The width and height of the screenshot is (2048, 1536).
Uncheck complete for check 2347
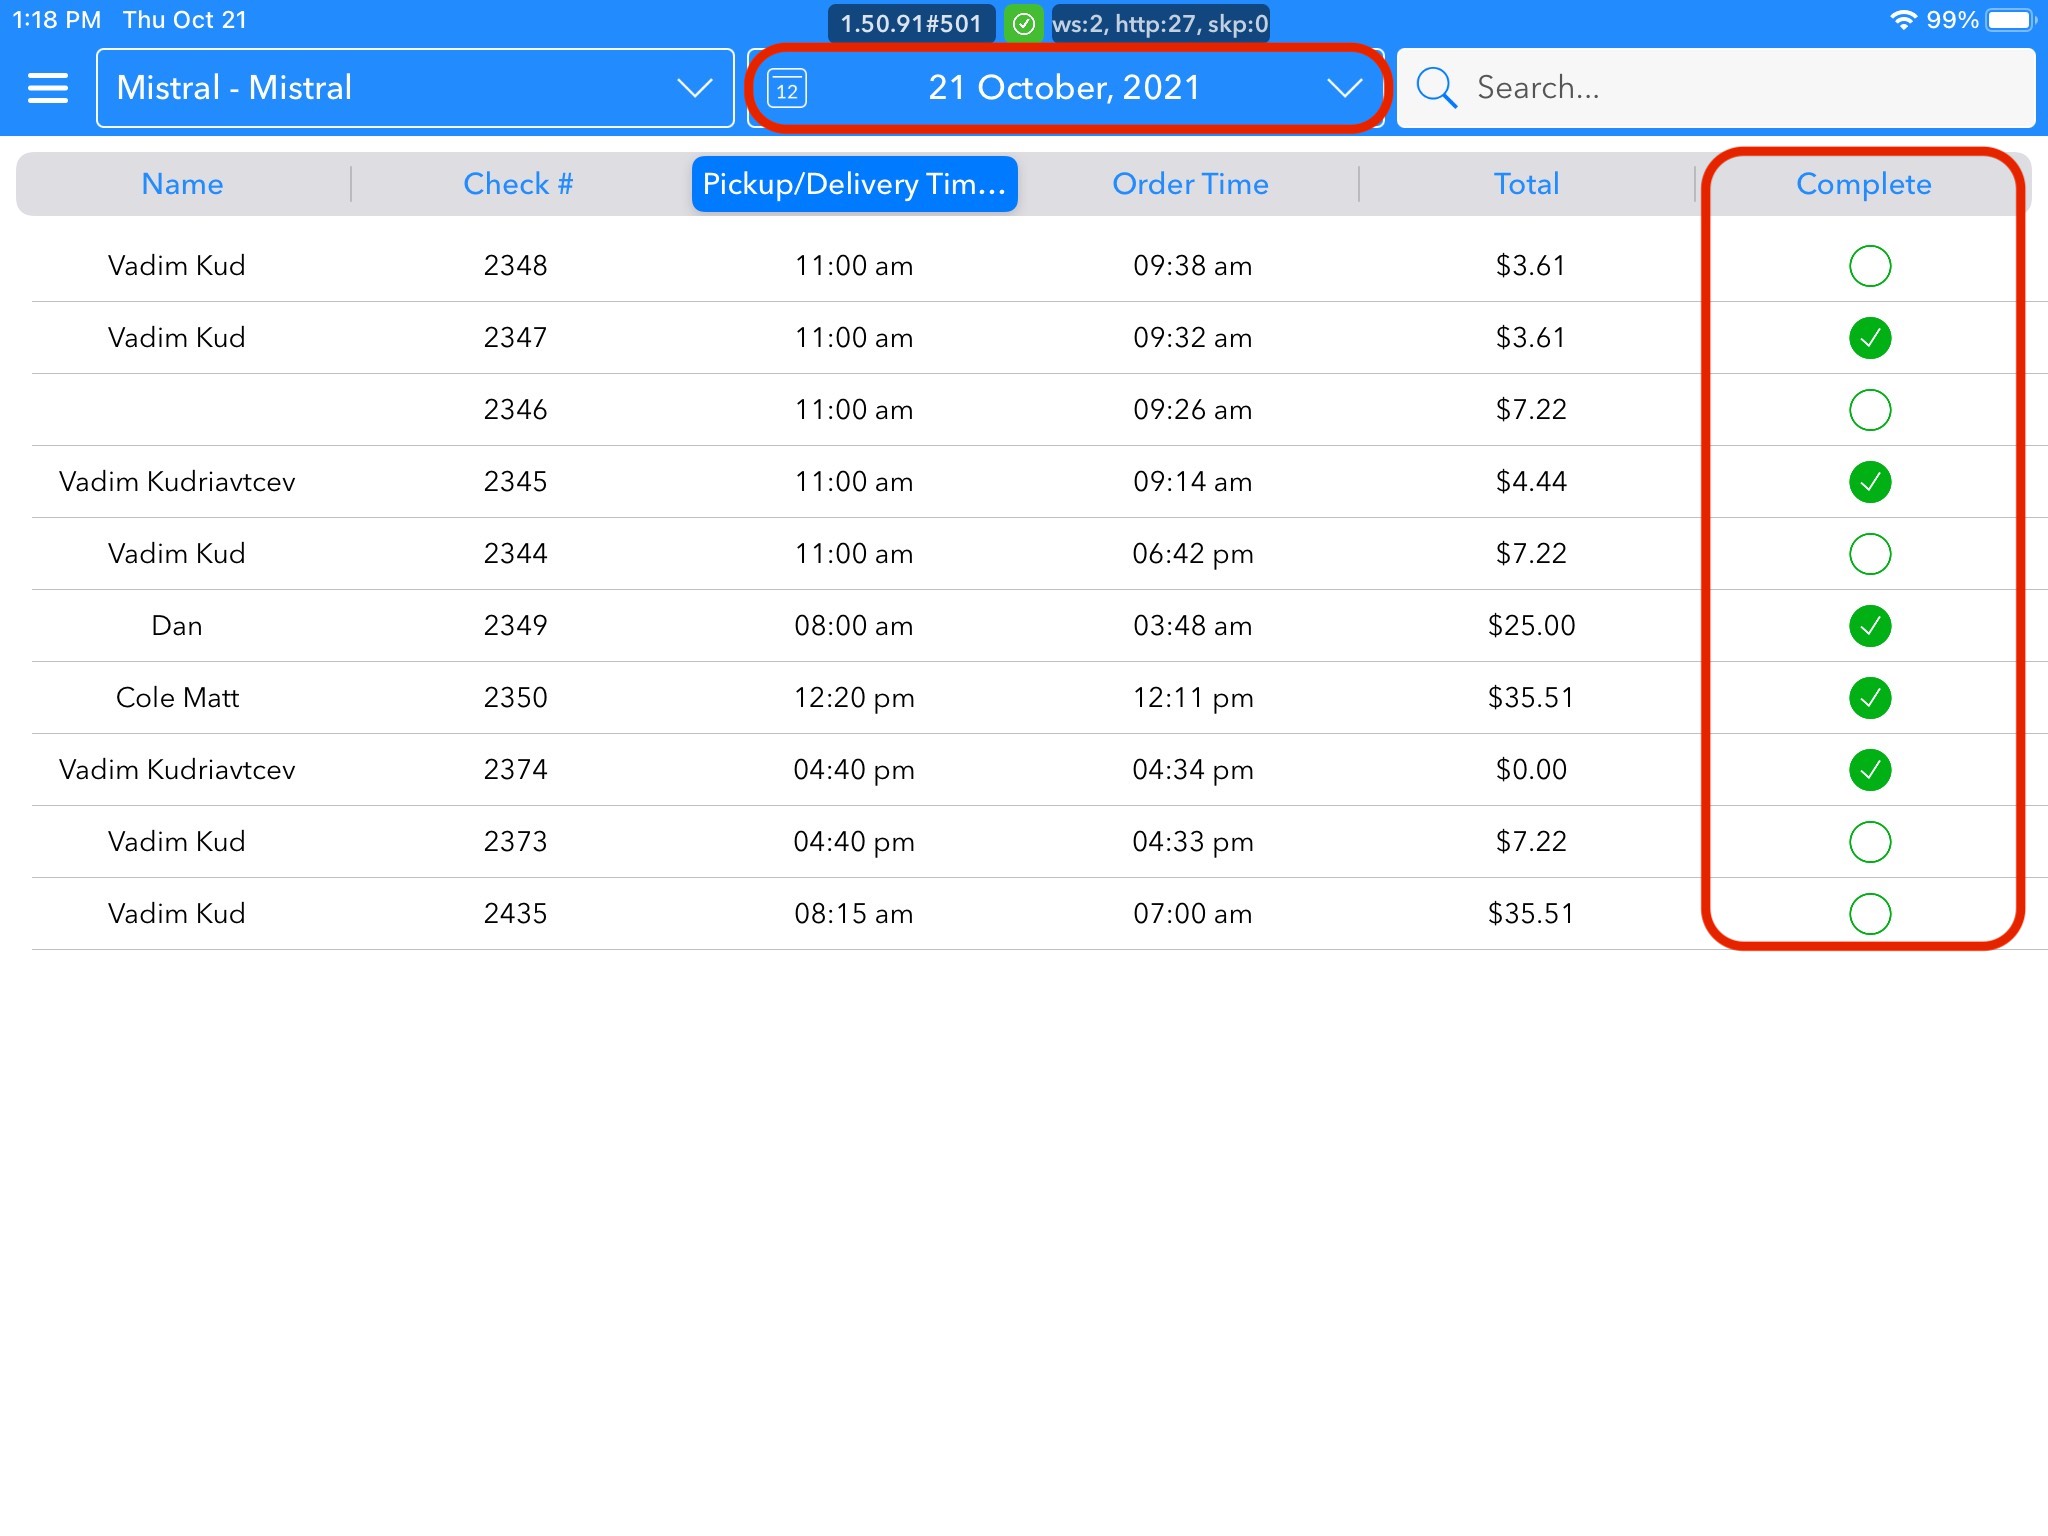tap(1869, 338)
